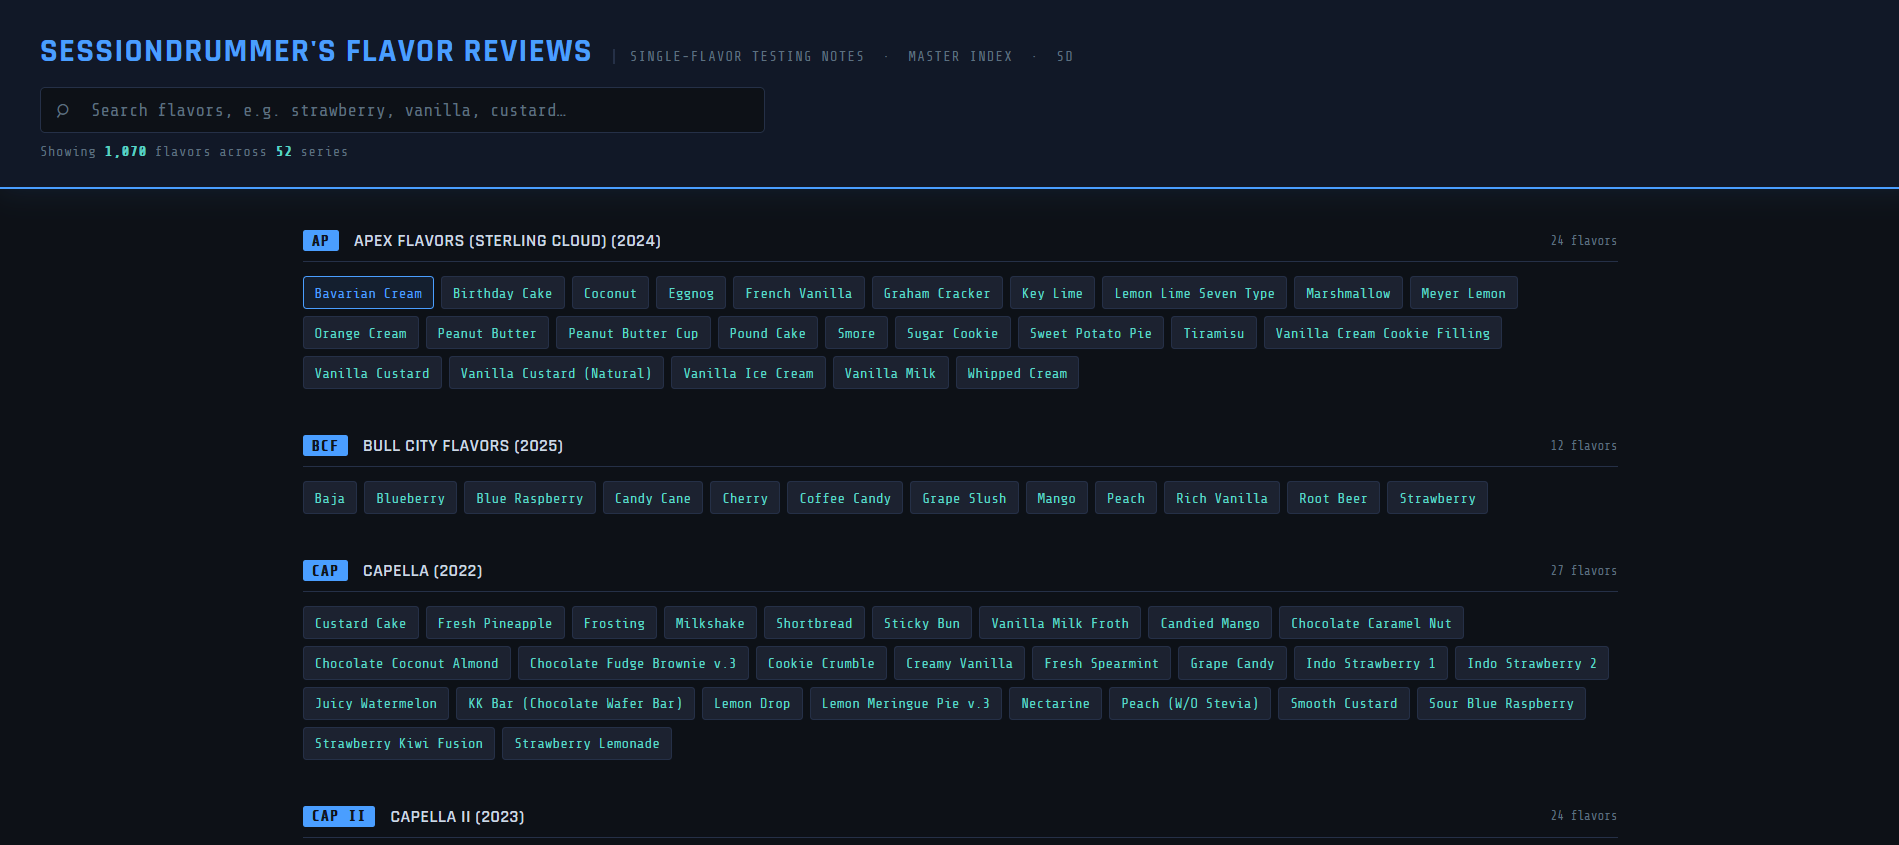Click the search magnifier icon
1899x845 pixels.
[x=63, y=111]
